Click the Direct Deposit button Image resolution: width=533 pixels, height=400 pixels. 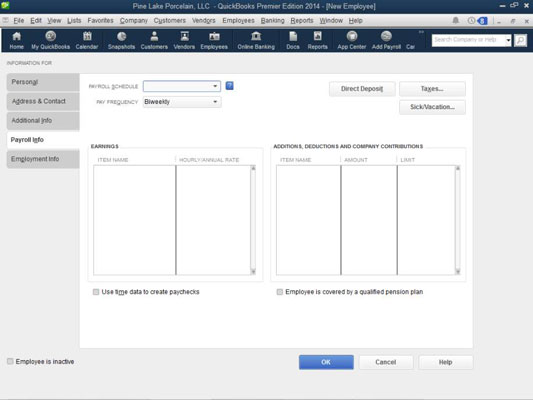[362, 89]
